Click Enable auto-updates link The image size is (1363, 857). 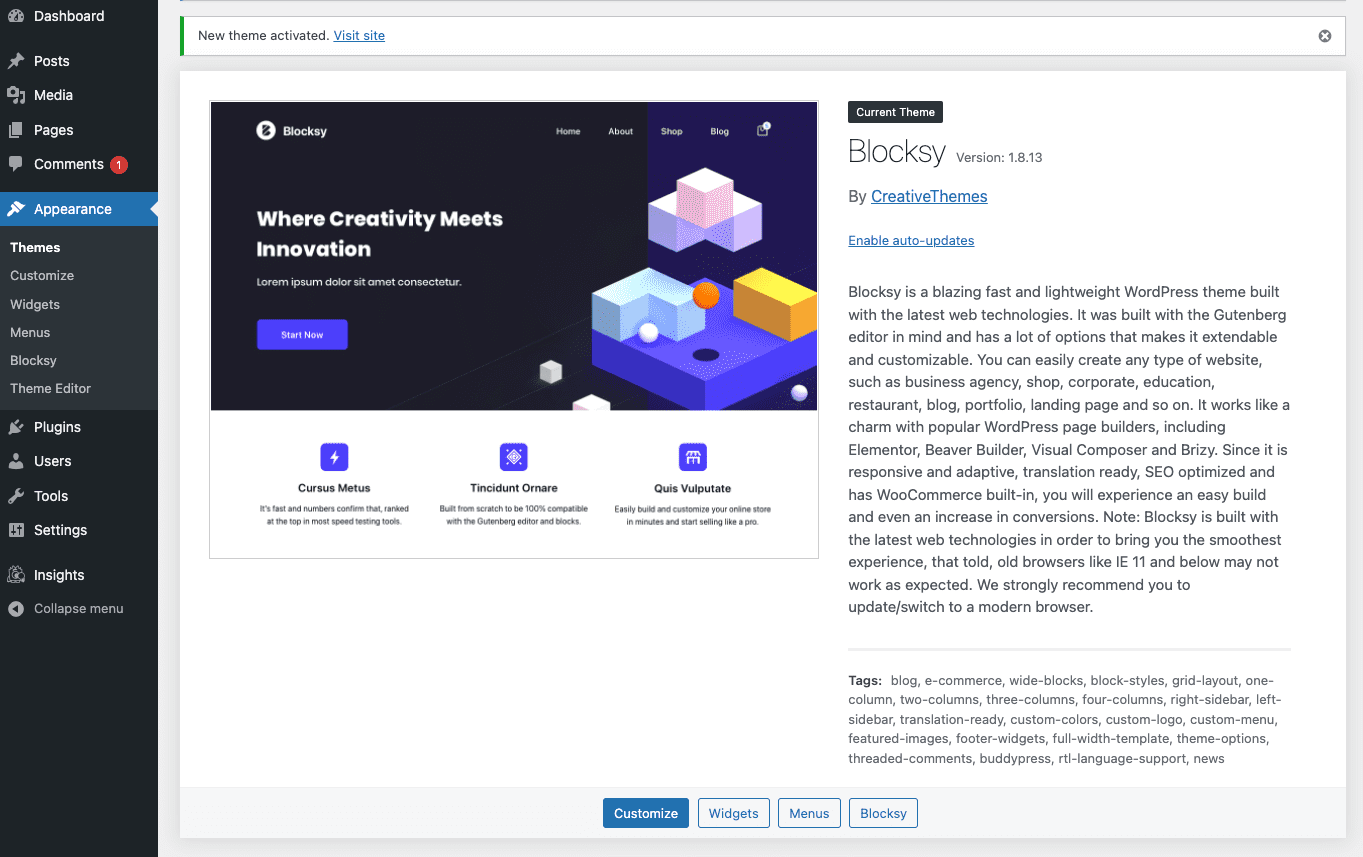911,240
